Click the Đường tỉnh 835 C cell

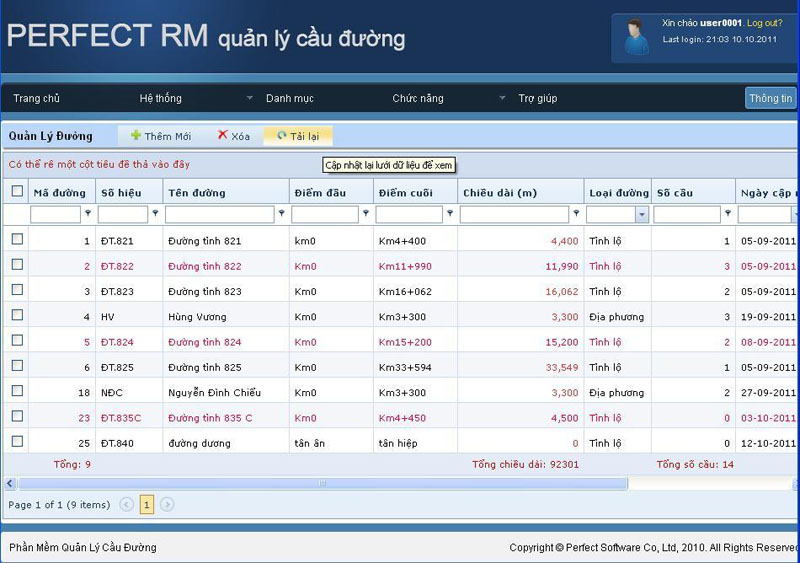[x=226, y=418]
